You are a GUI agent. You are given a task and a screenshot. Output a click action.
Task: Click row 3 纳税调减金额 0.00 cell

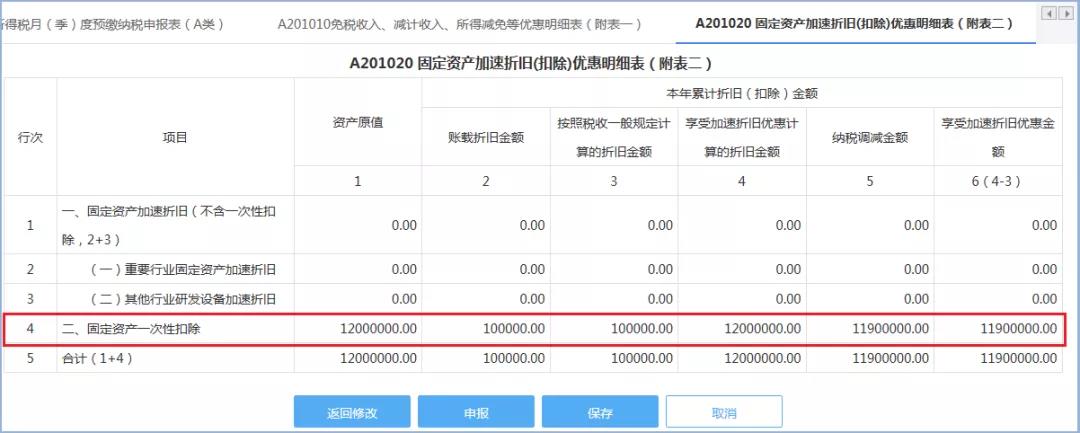(871, 299)
